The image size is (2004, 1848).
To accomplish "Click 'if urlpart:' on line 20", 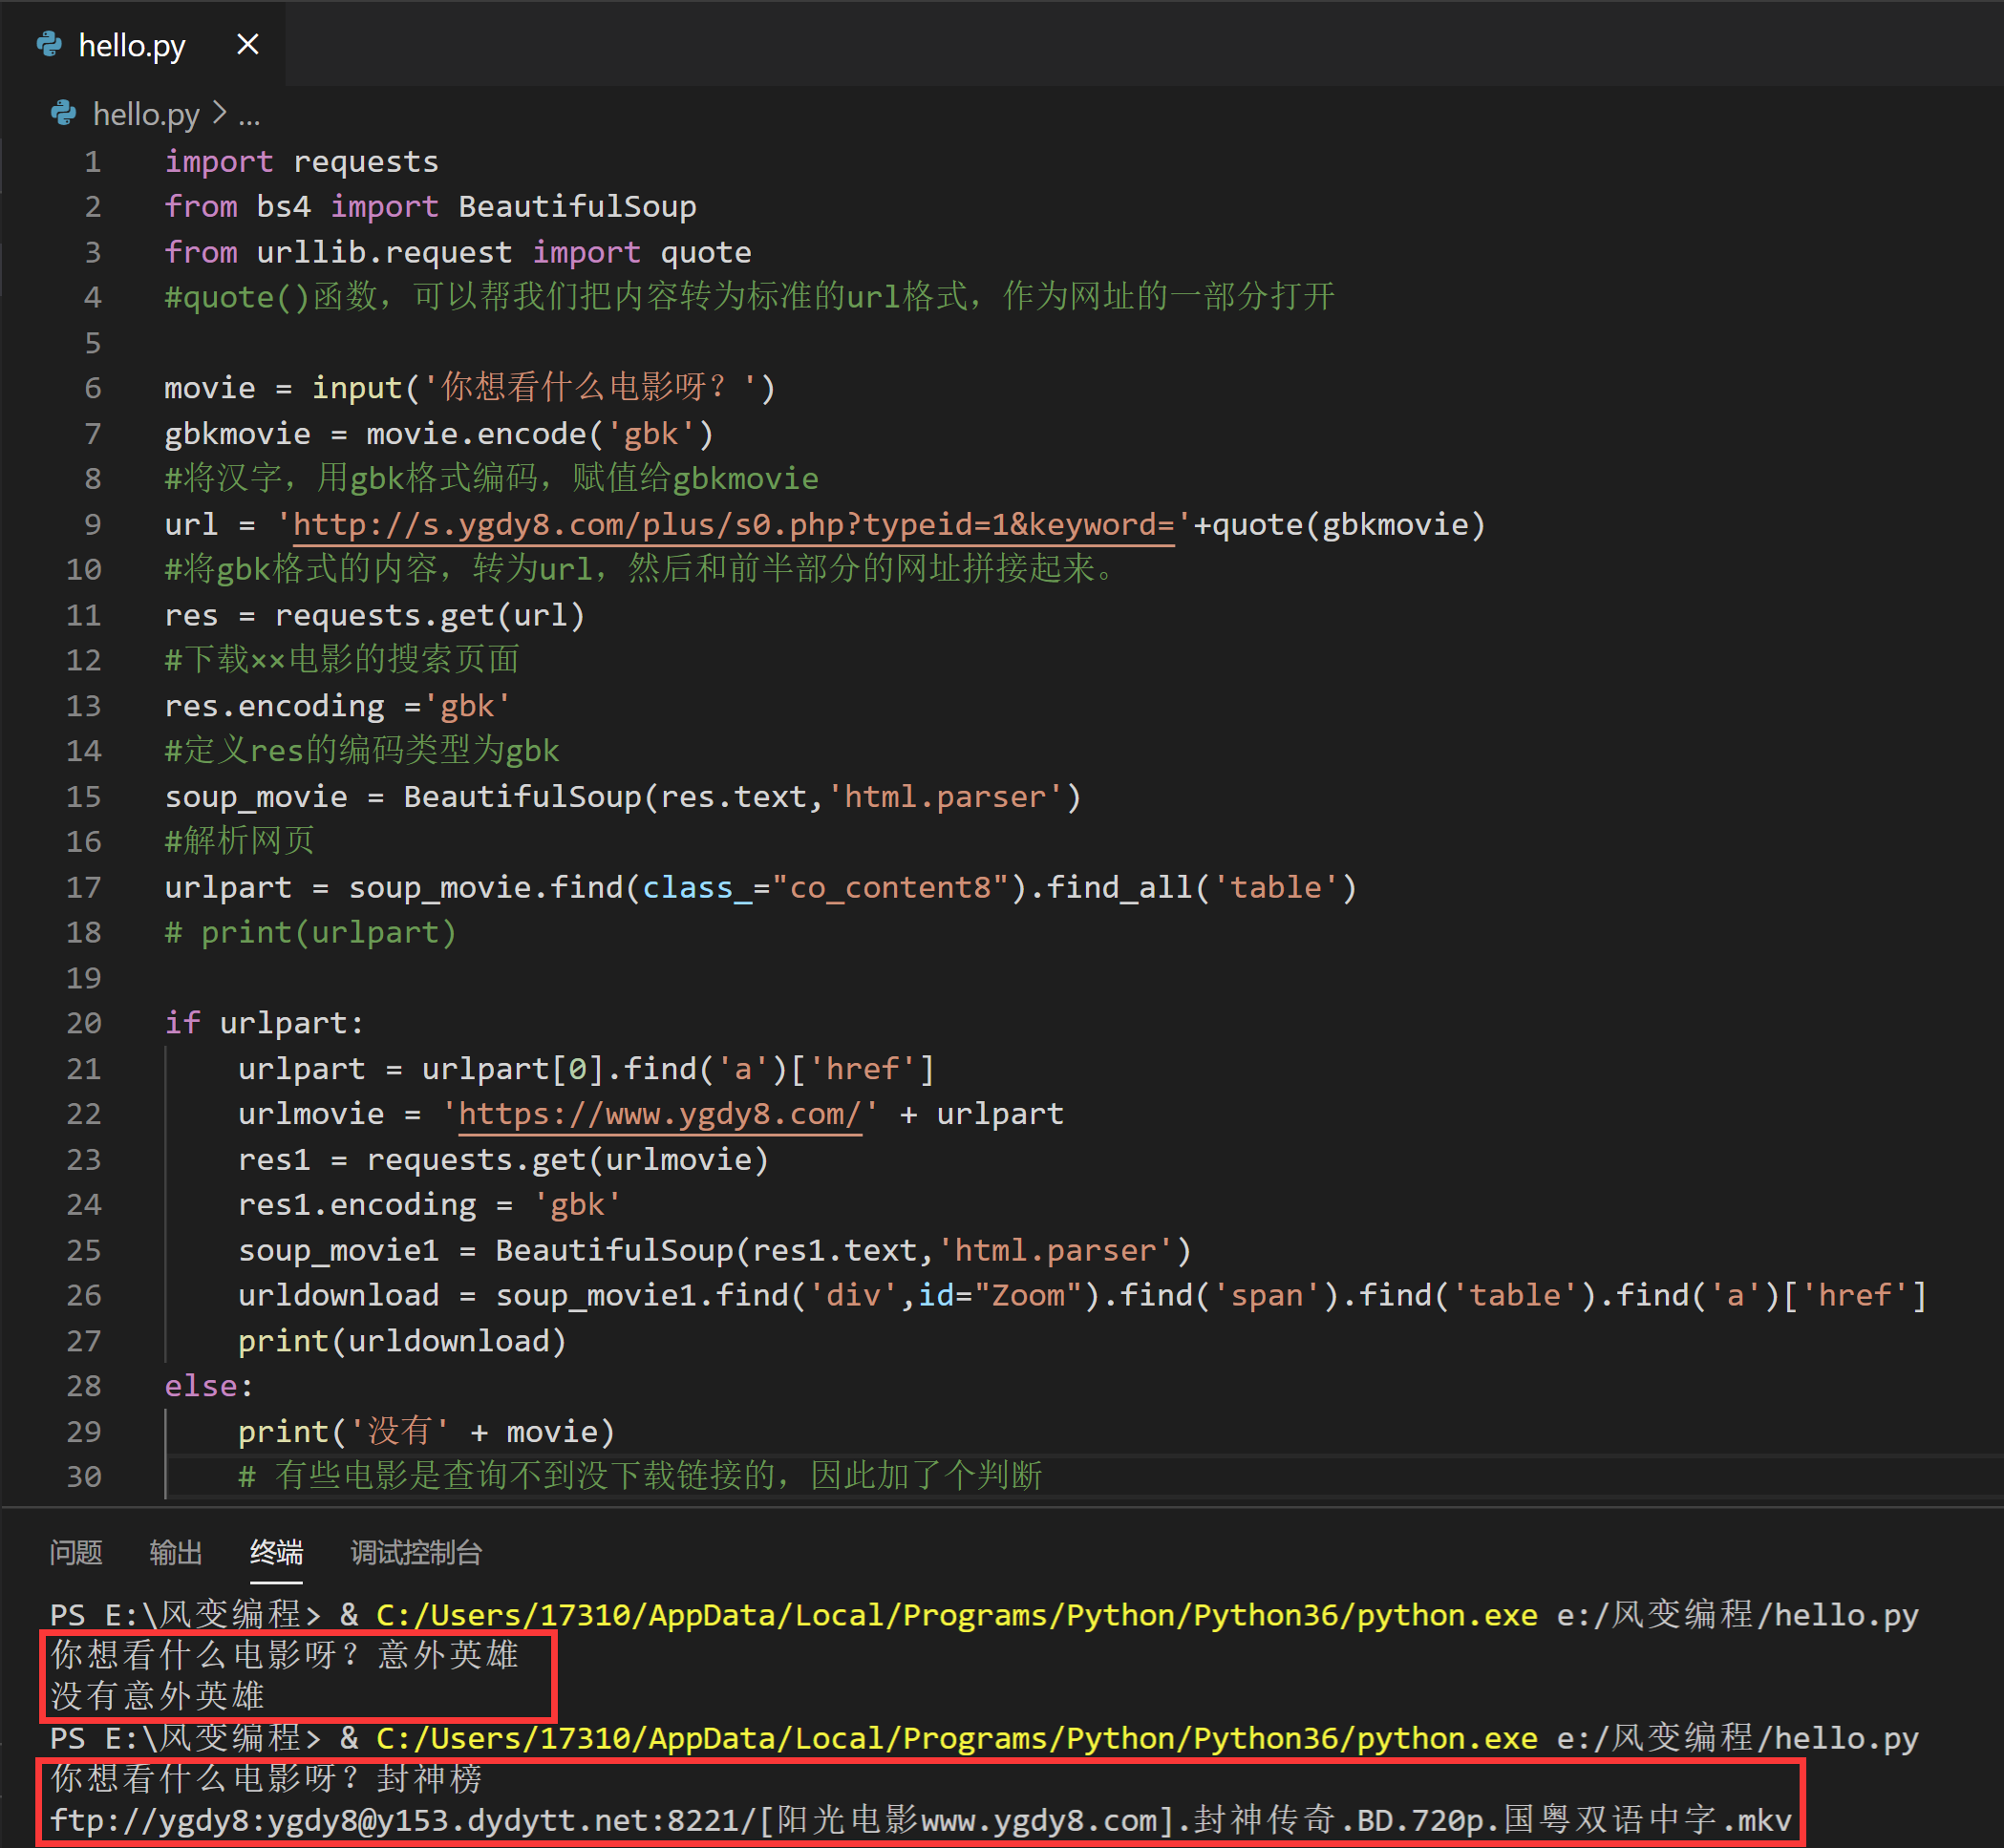I will pos(264,1023).
